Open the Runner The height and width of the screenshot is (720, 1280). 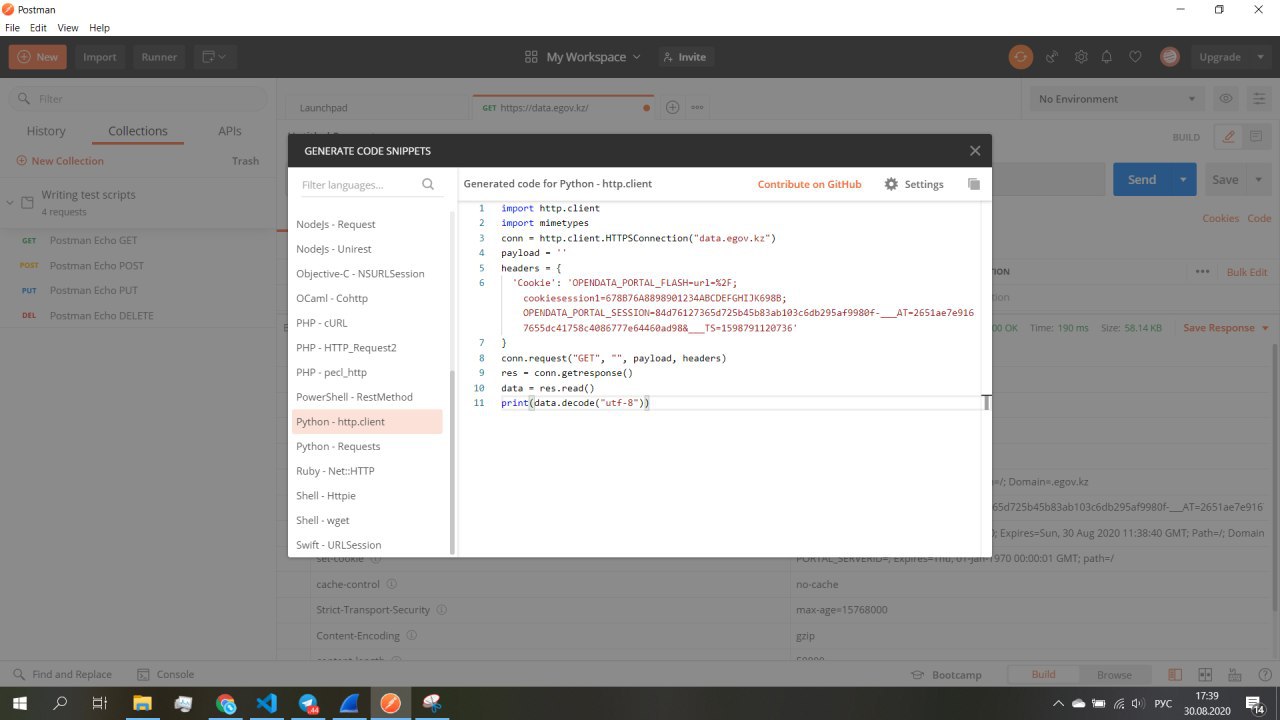pos(159,57)
